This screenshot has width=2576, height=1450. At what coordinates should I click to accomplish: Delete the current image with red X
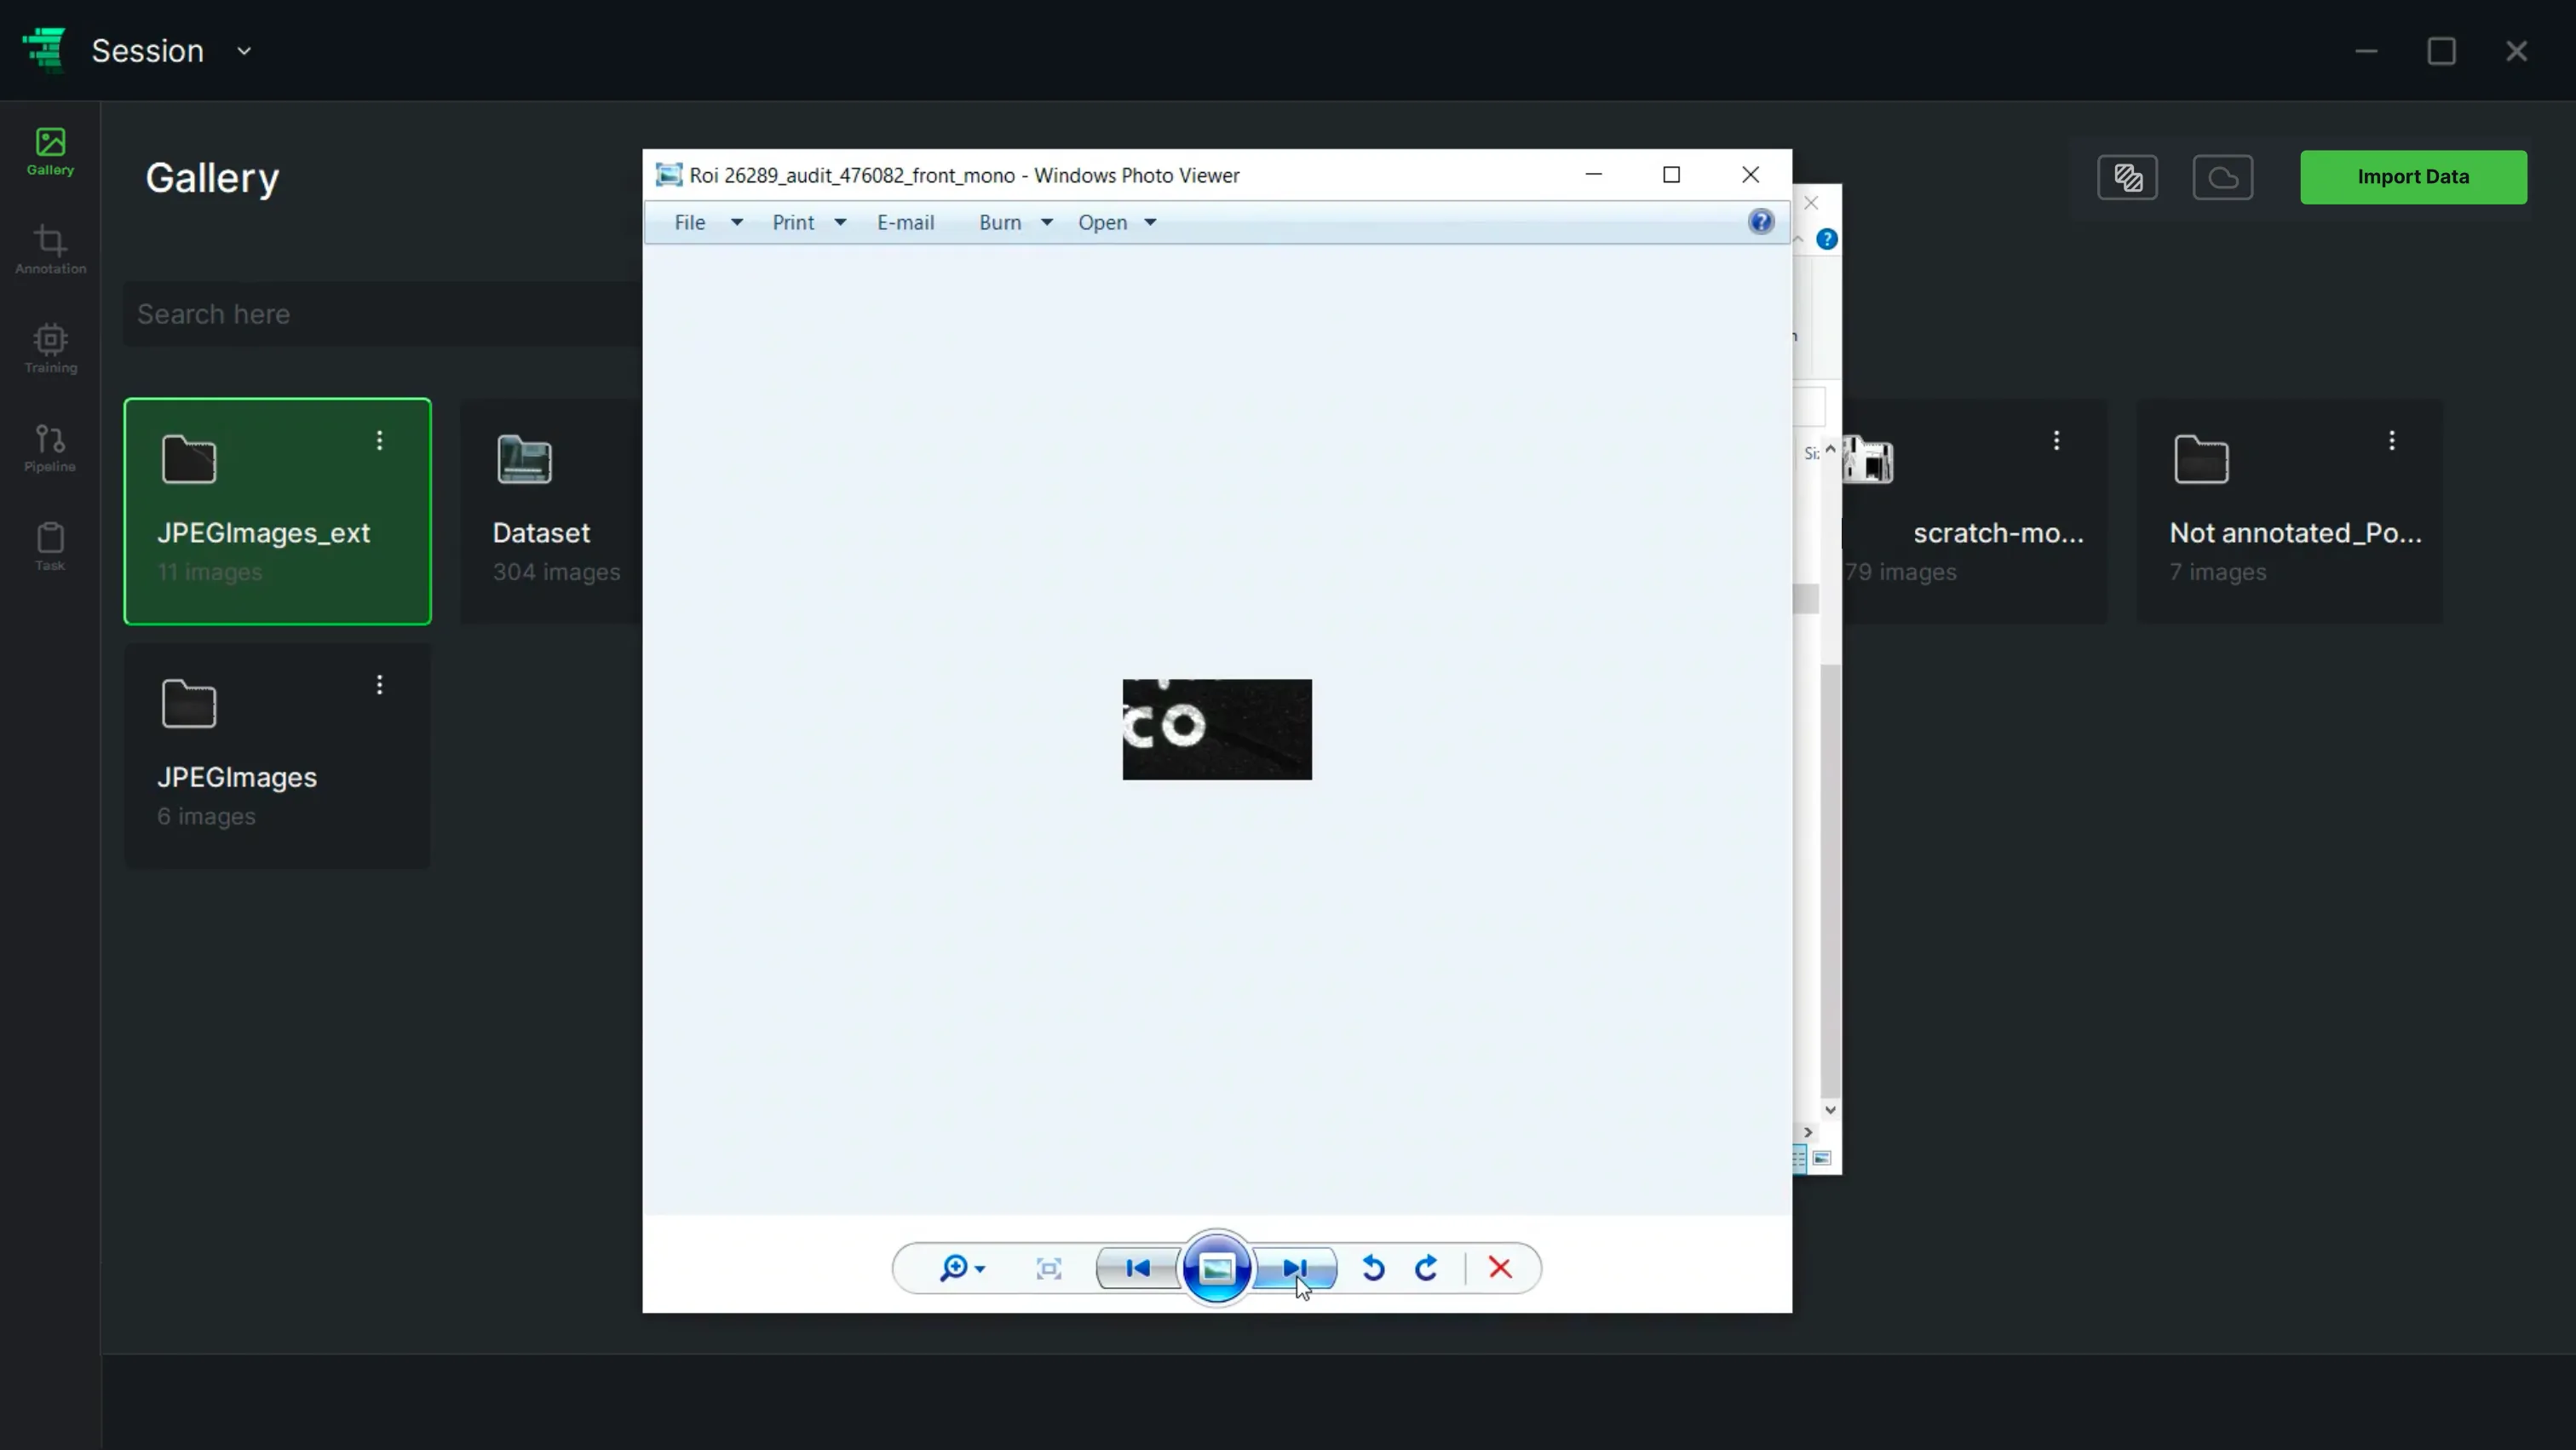1500,1268
